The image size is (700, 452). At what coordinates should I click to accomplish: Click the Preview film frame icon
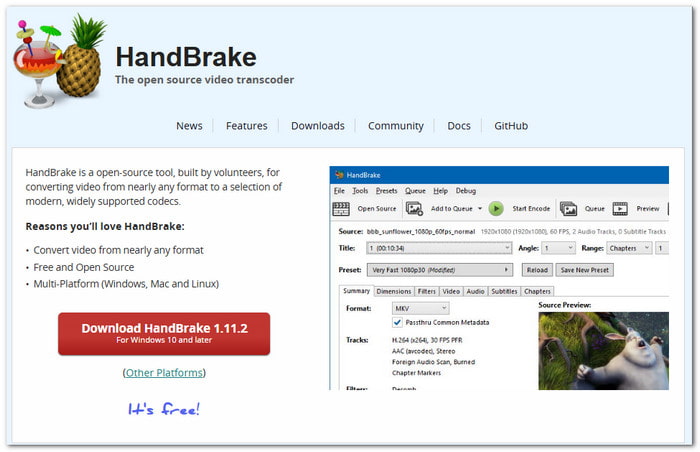point(620,209)
